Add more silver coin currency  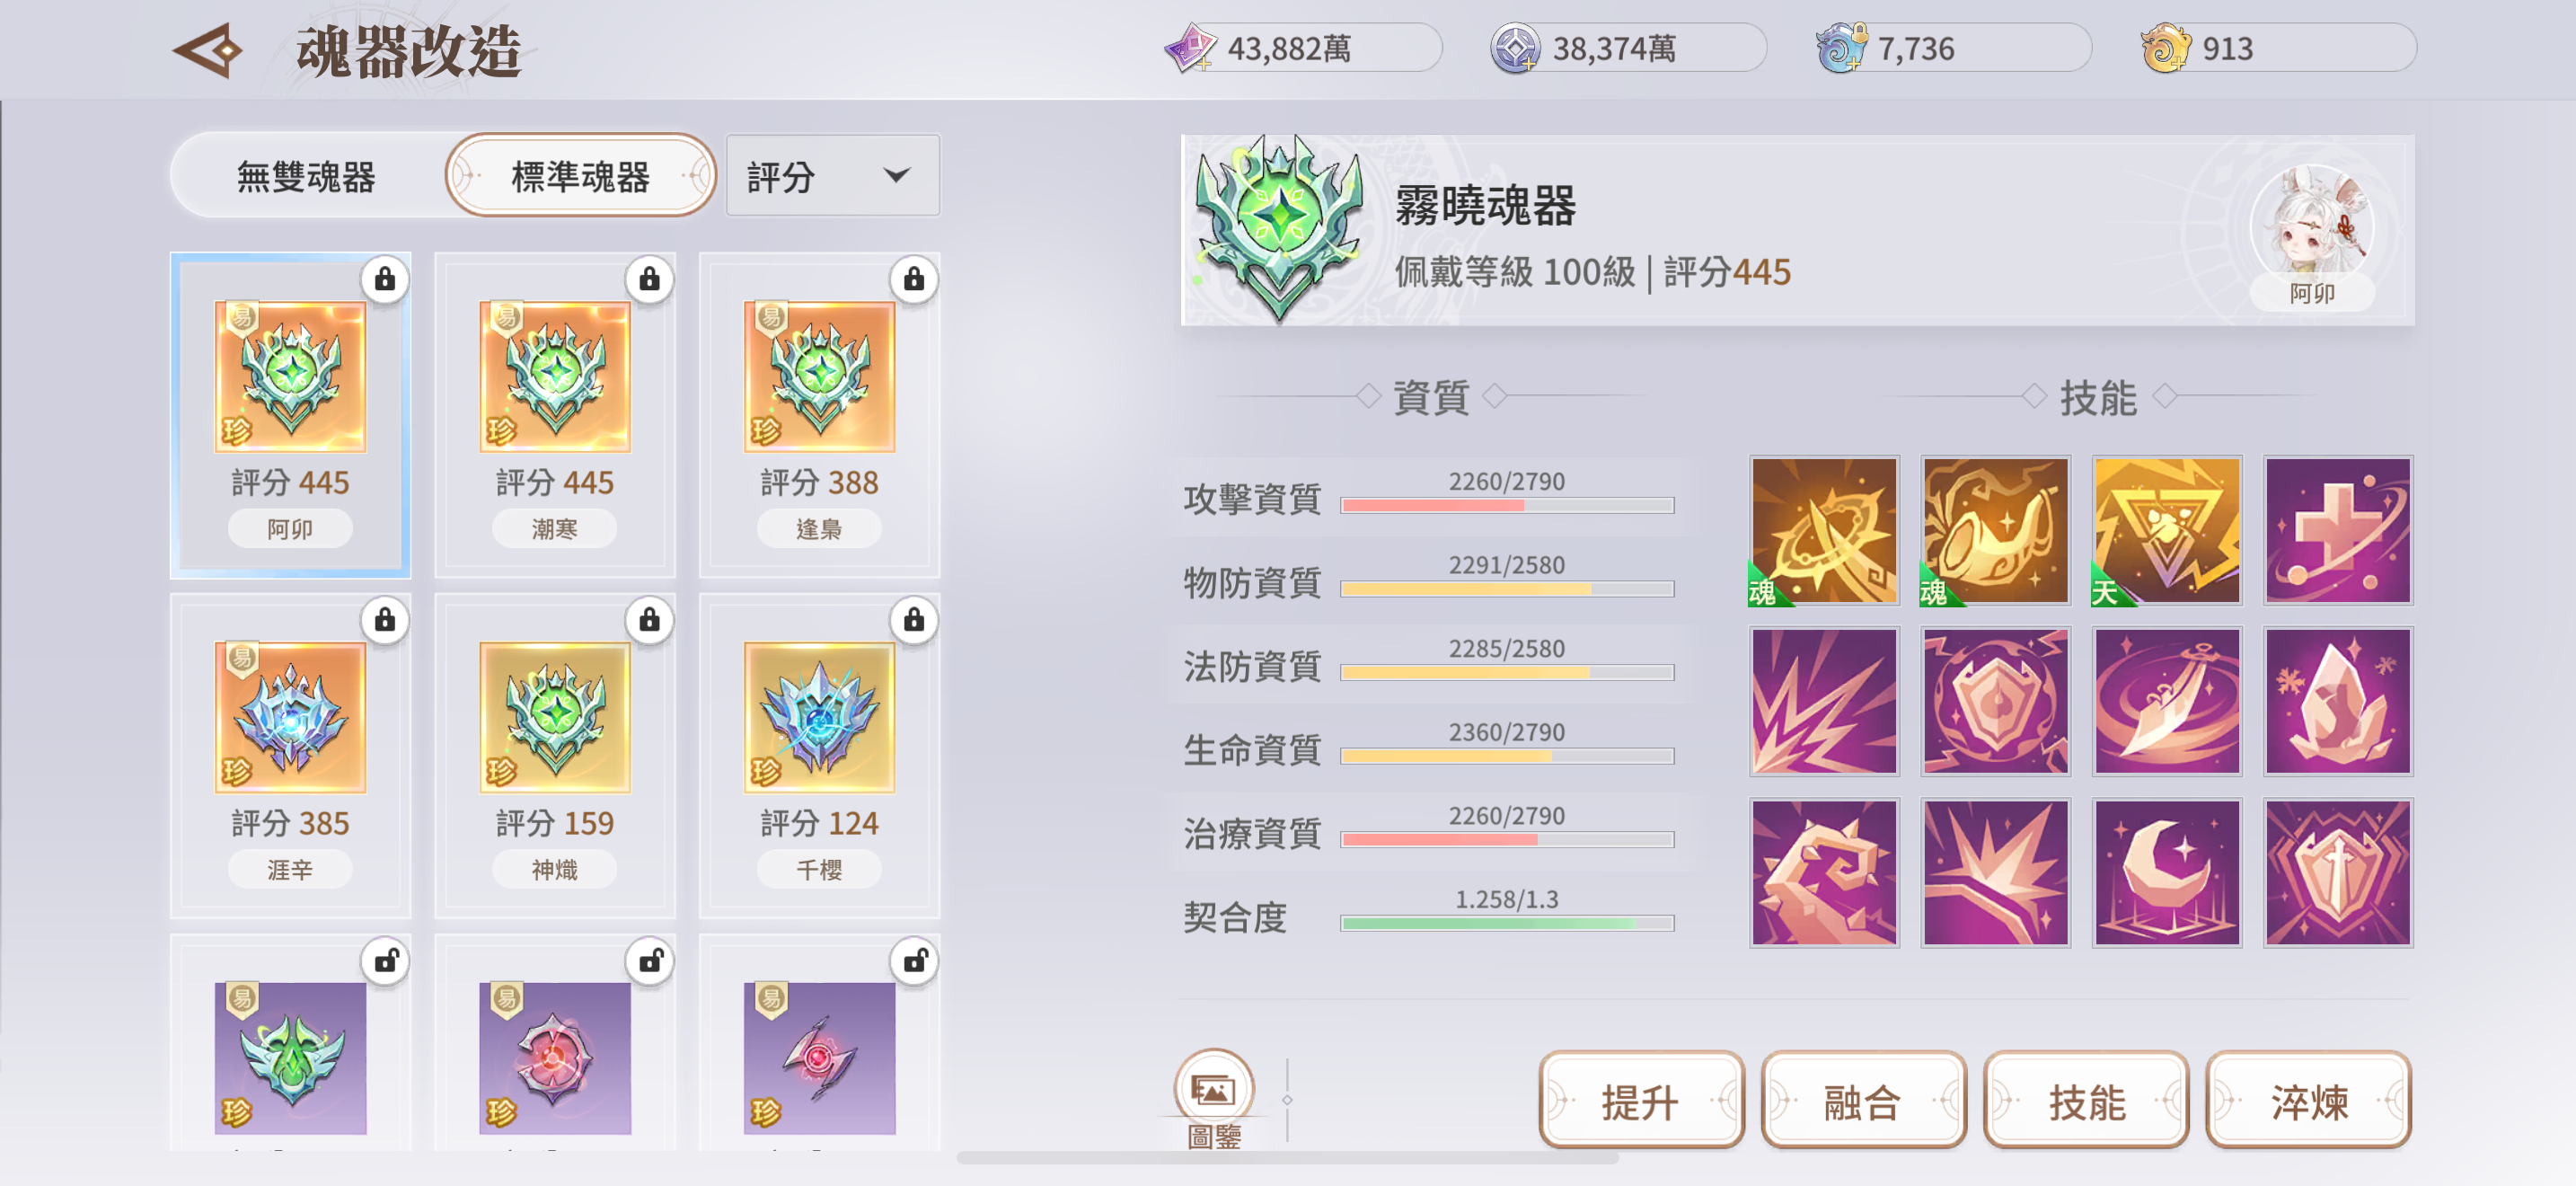1514,49
